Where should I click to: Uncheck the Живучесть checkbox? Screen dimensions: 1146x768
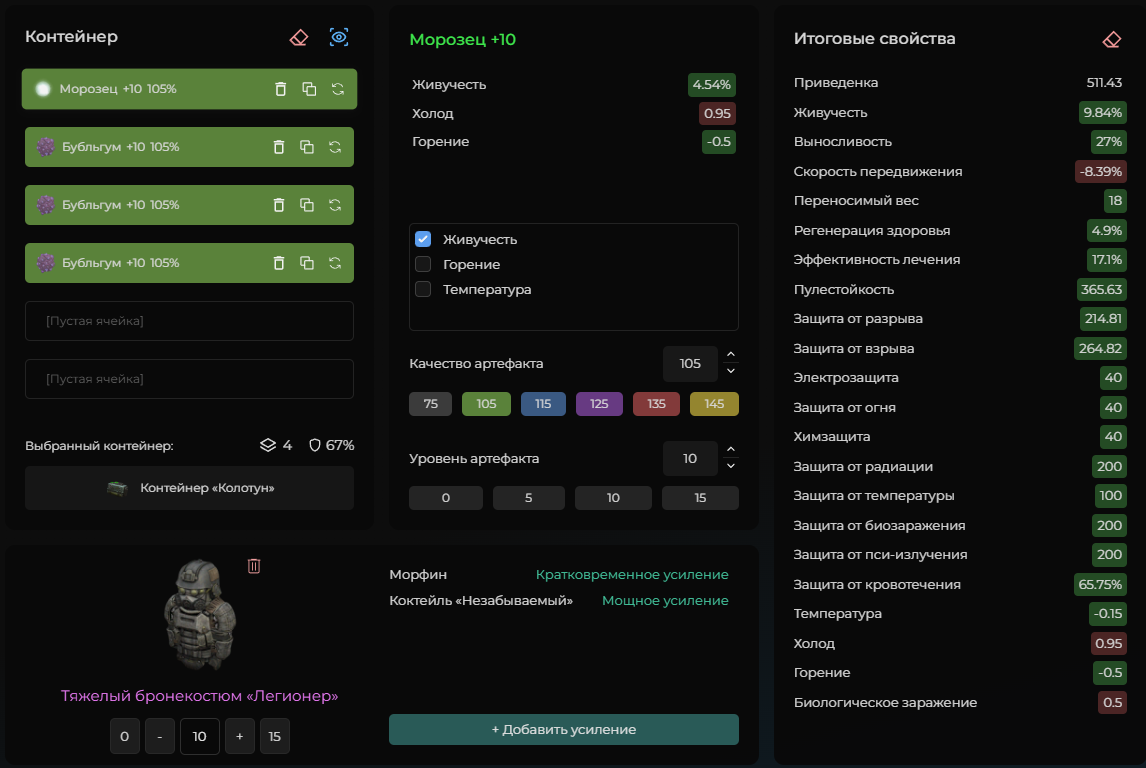(423, 239)
